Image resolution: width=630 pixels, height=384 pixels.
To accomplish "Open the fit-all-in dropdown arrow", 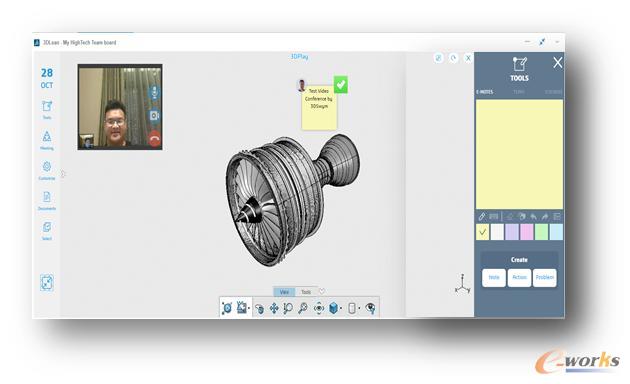I will [x=249, y=308].
